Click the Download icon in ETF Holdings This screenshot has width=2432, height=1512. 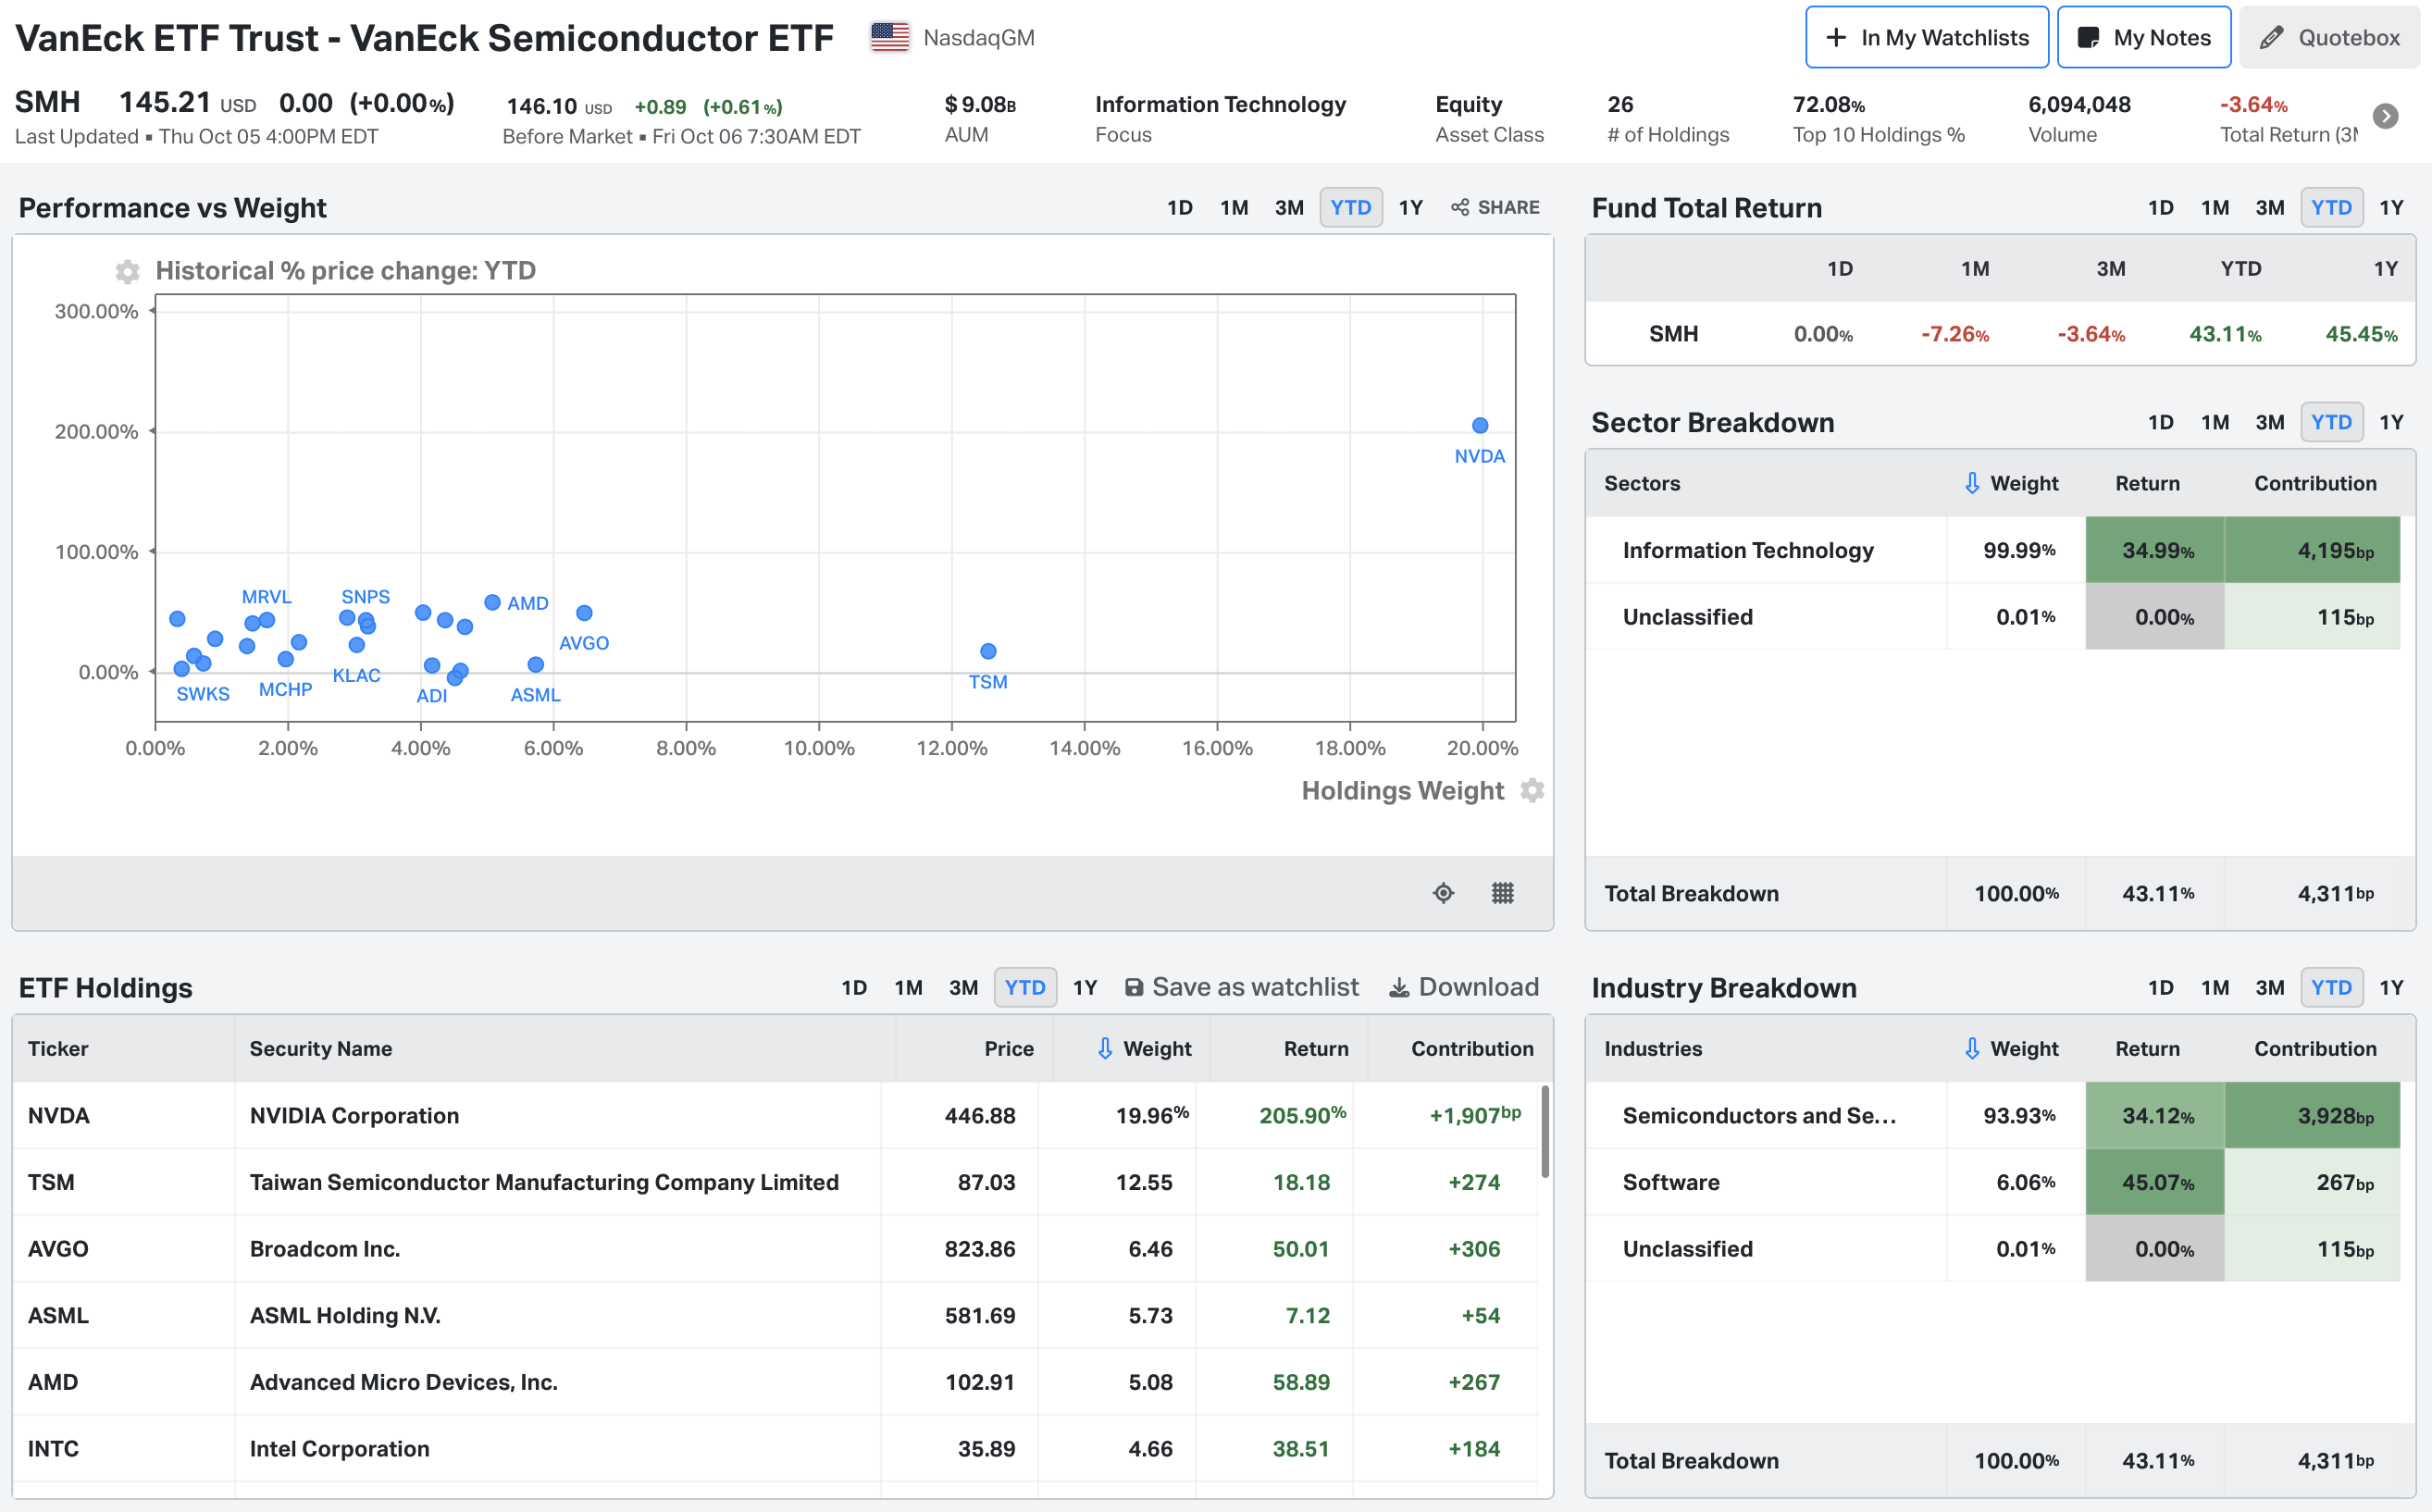pyautogui.click(x=1399, y=988)
